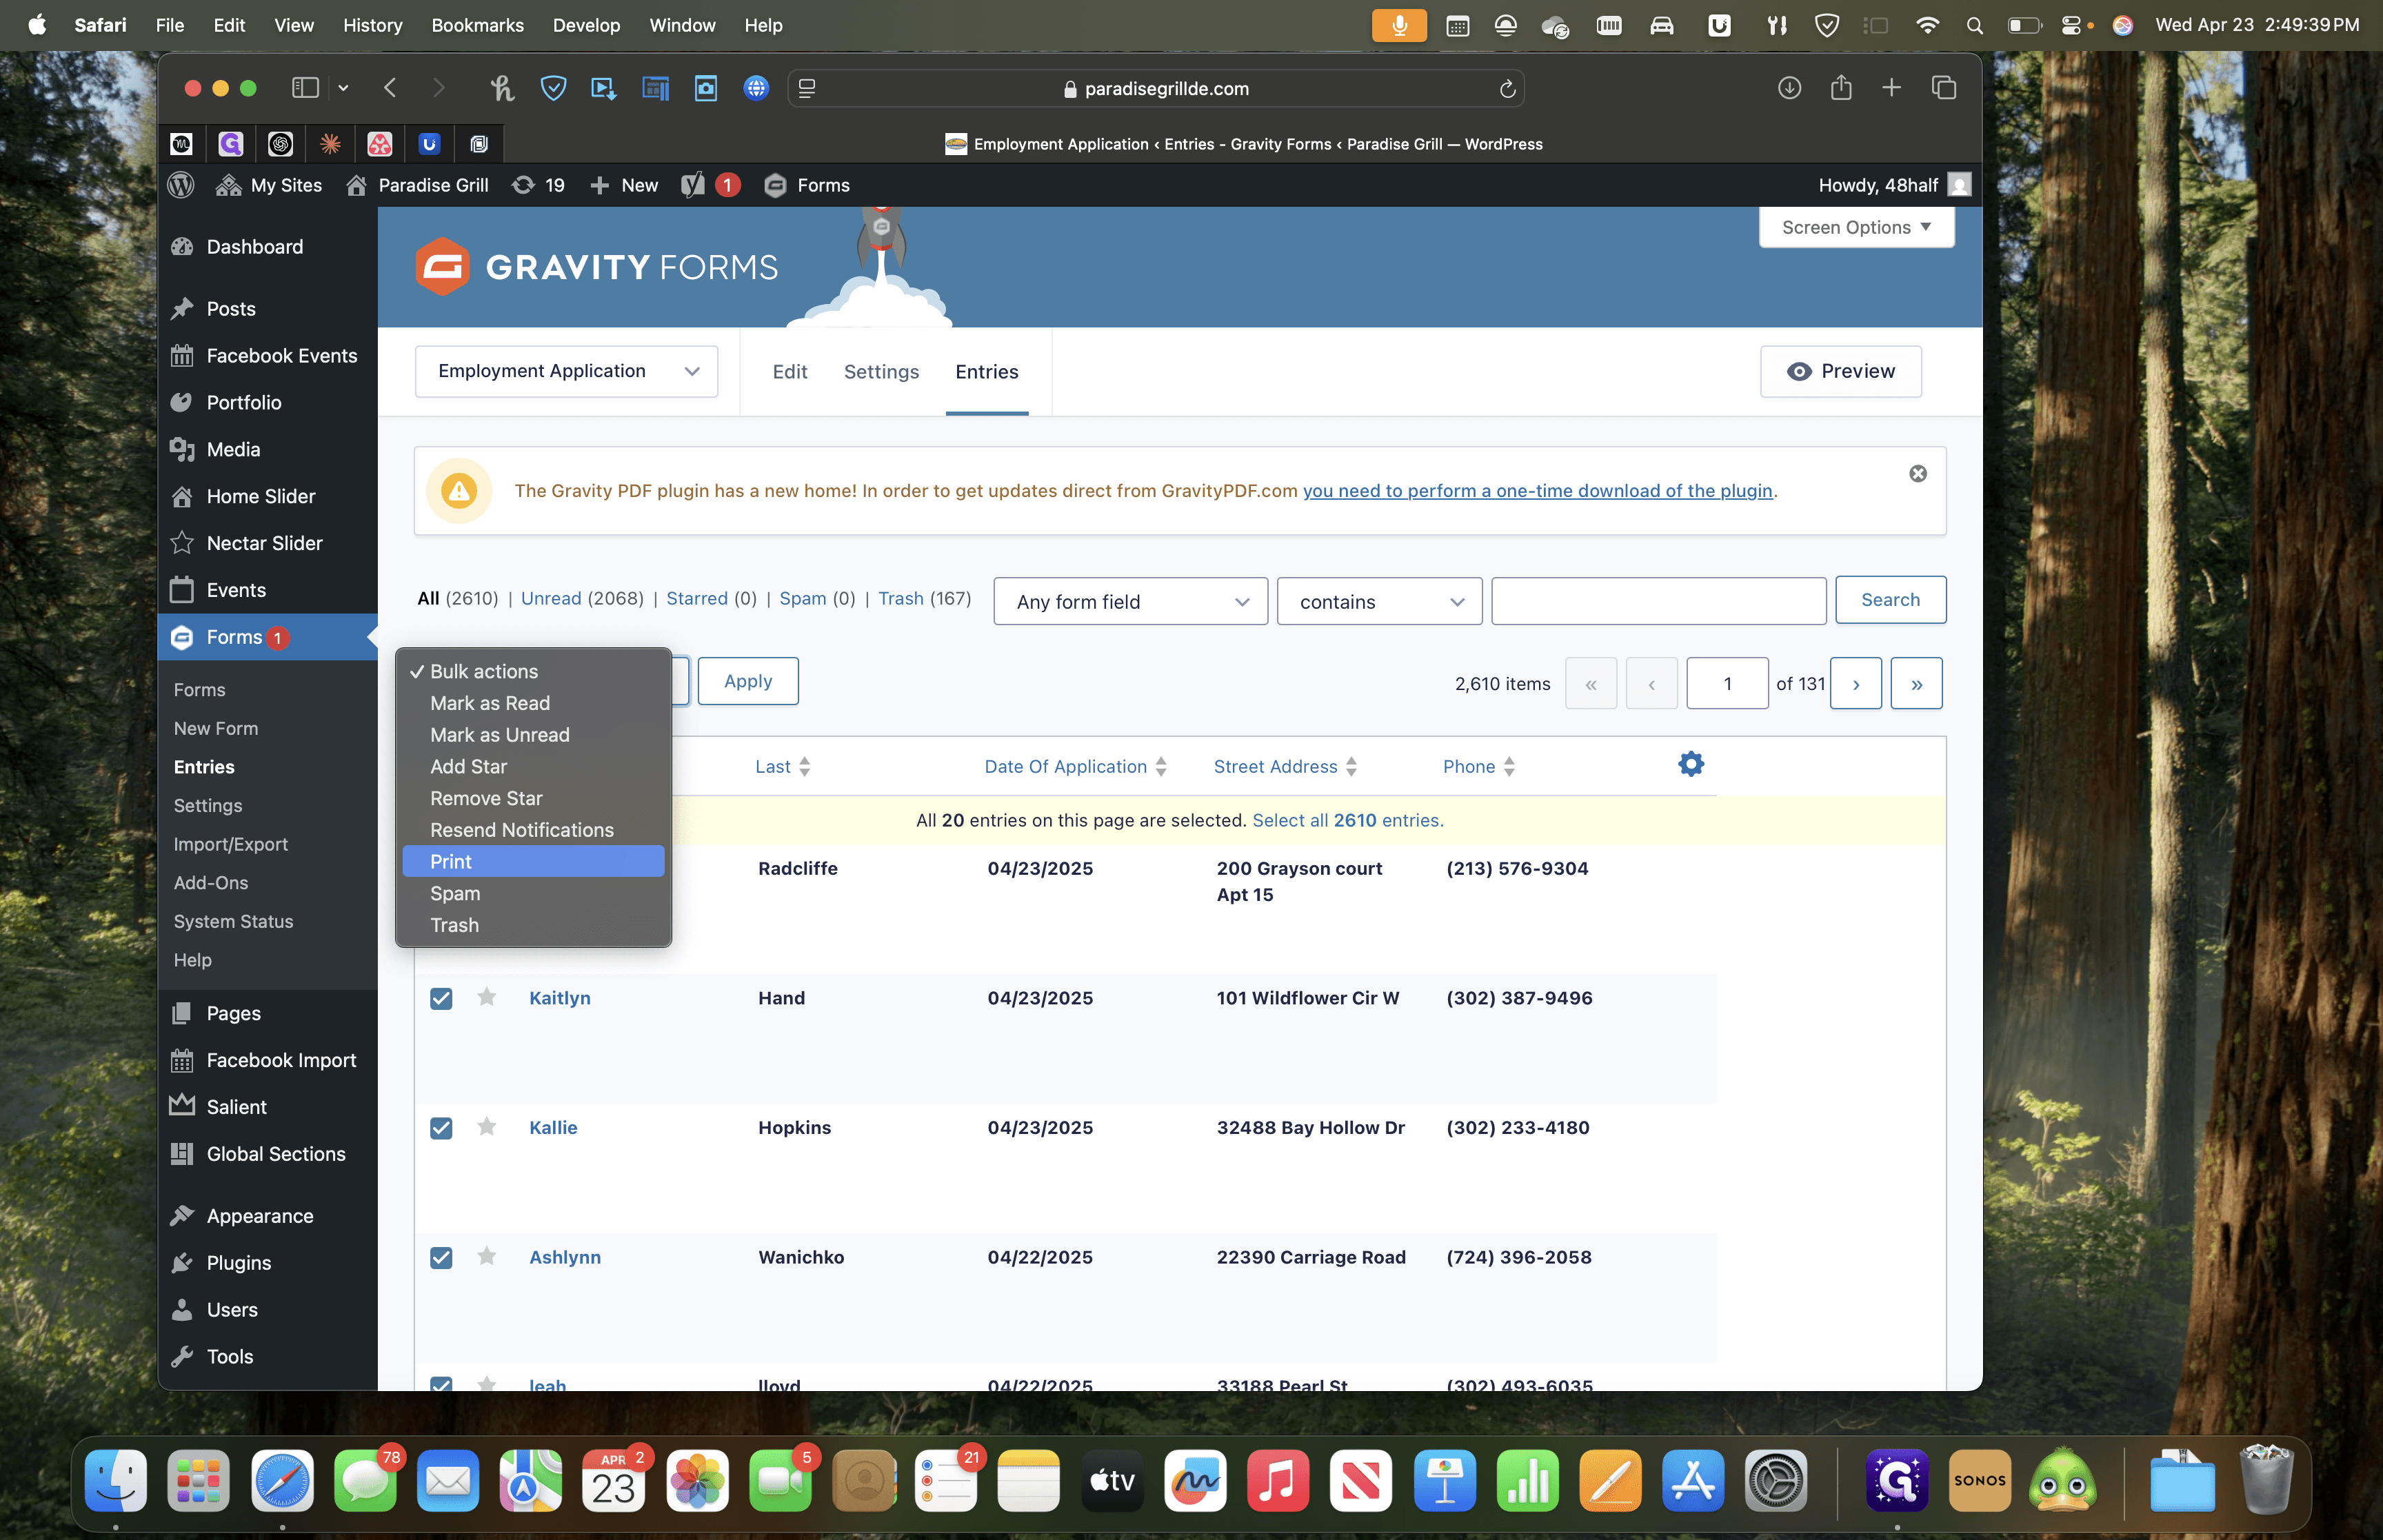Open the New Form submenu link
This screenshot has width=2383, height=1540.
[216, 728]
